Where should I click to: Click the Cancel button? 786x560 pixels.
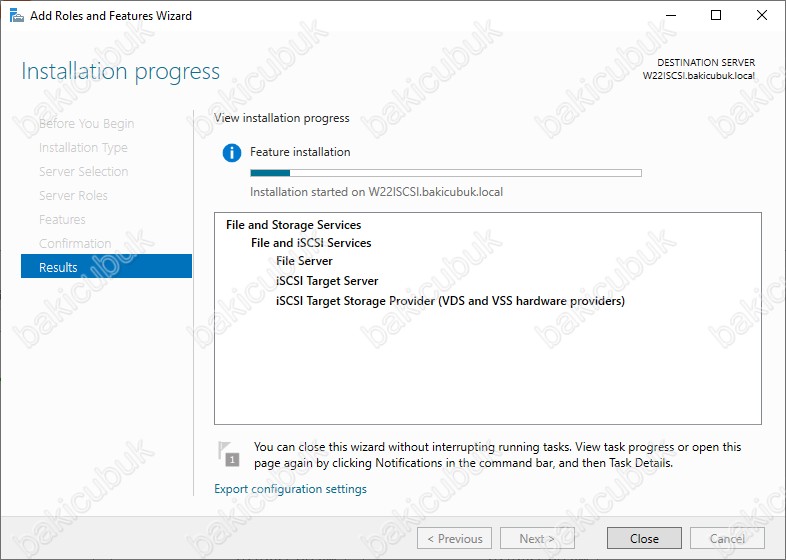(x=727, y=538)
